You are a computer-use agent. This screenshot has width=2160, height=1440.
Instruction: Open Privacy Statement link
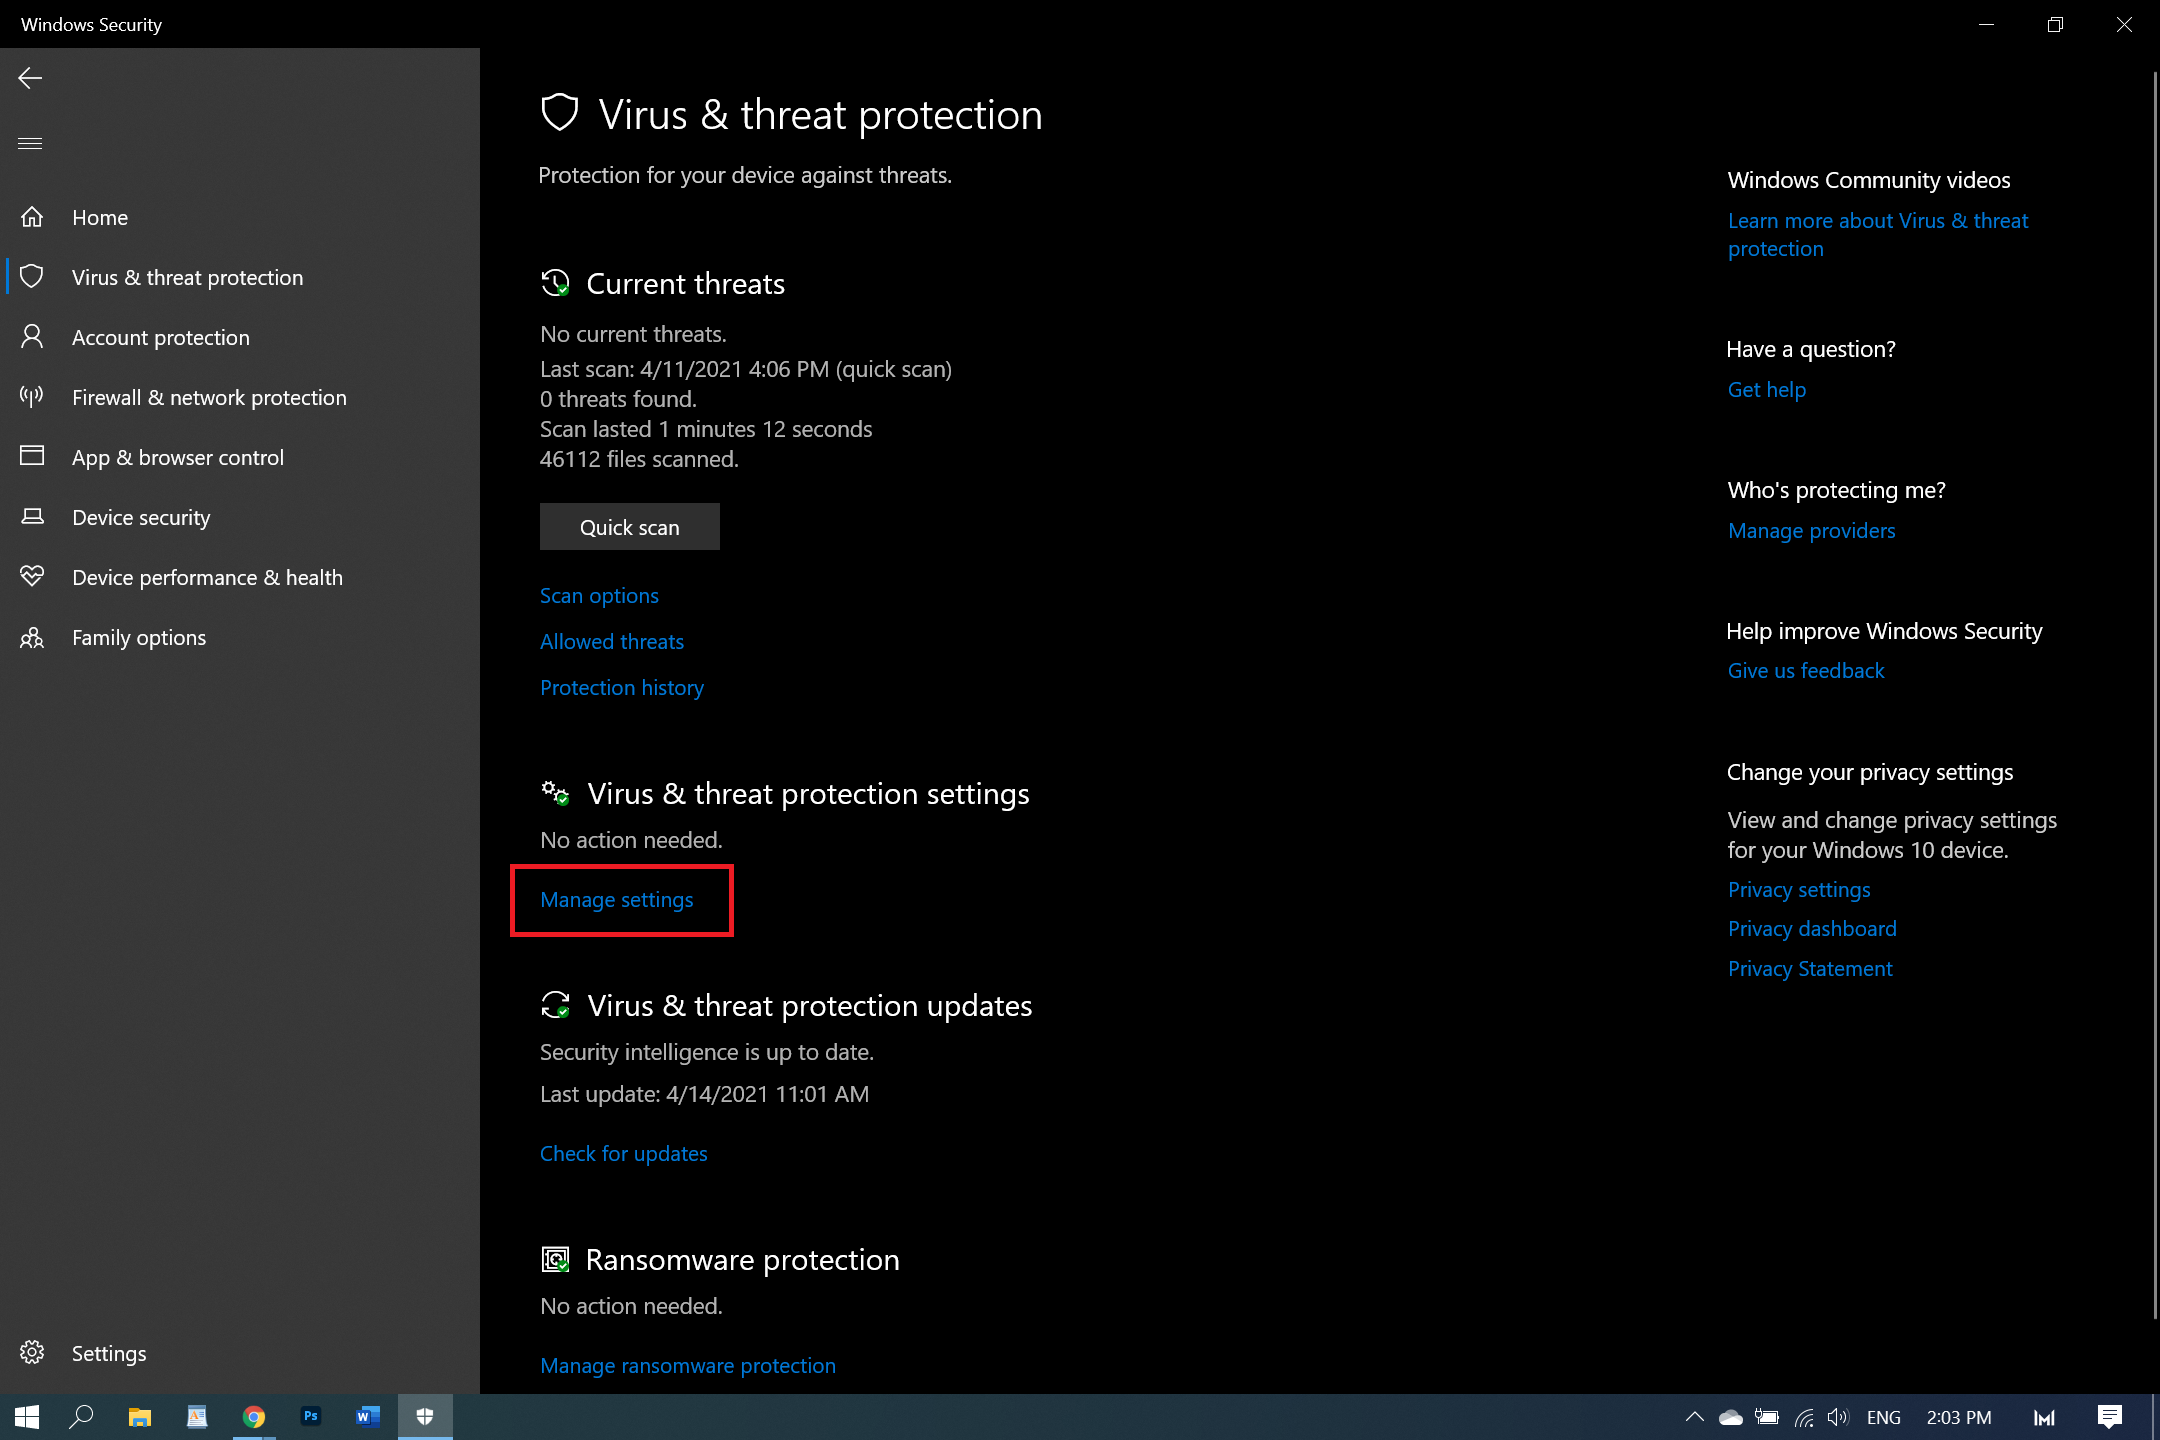click(x=1810, y=969)
